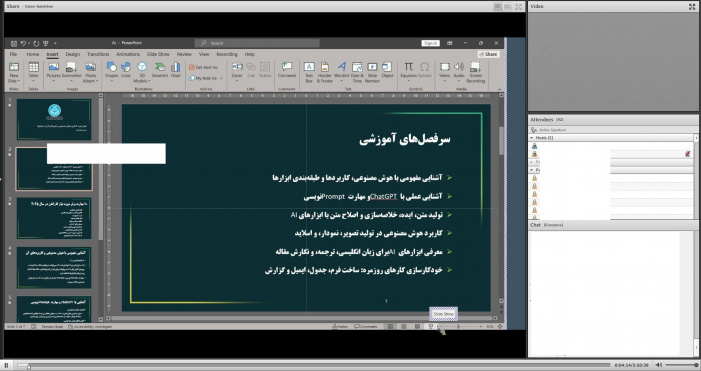Open the My Add-ins dropdown

click(x=206, y=78)
